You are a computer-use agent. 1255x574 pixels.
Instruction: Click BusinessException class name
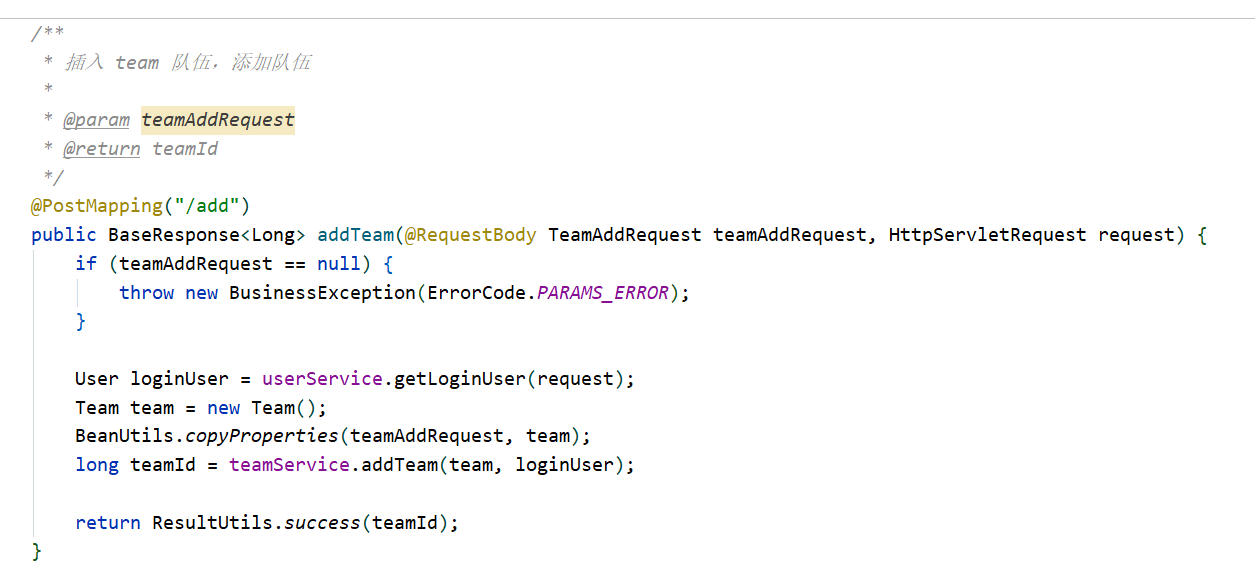323,293
